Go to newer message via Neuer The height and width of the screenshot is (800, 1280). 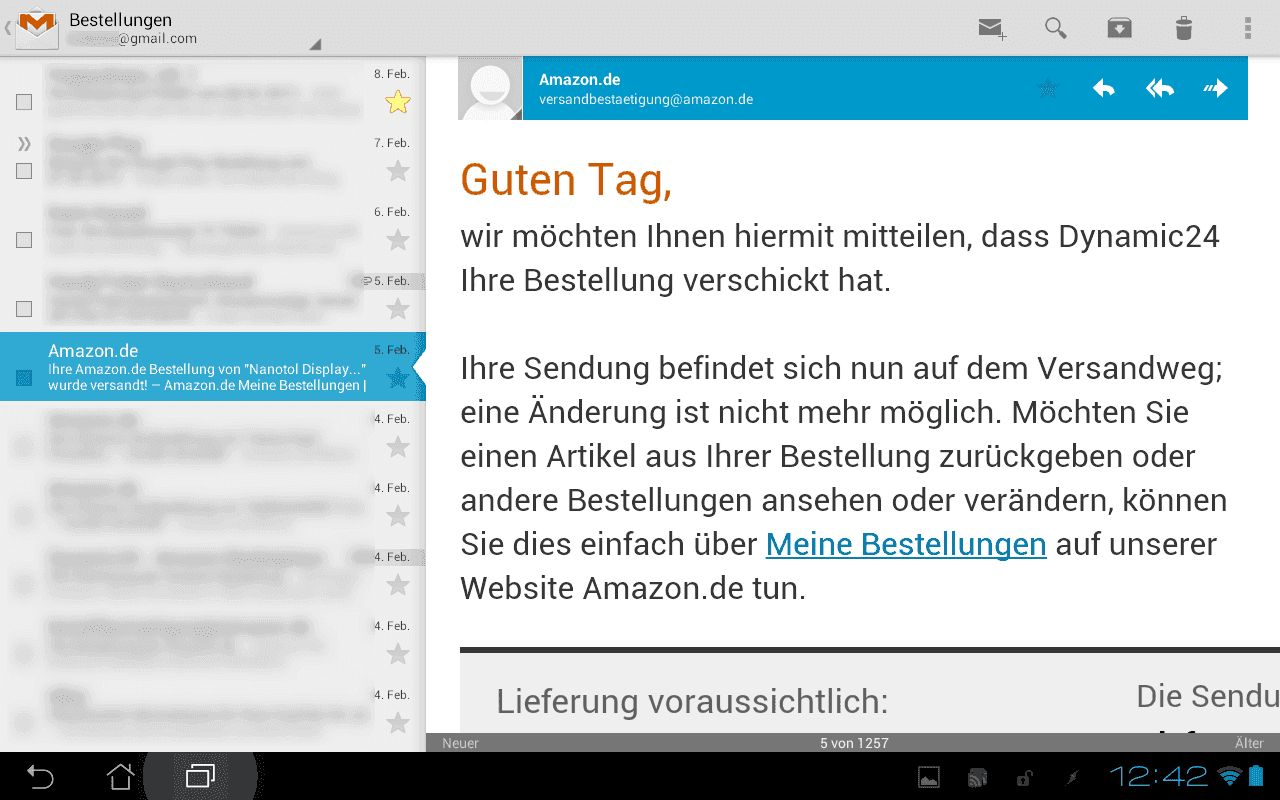[460, 743]
